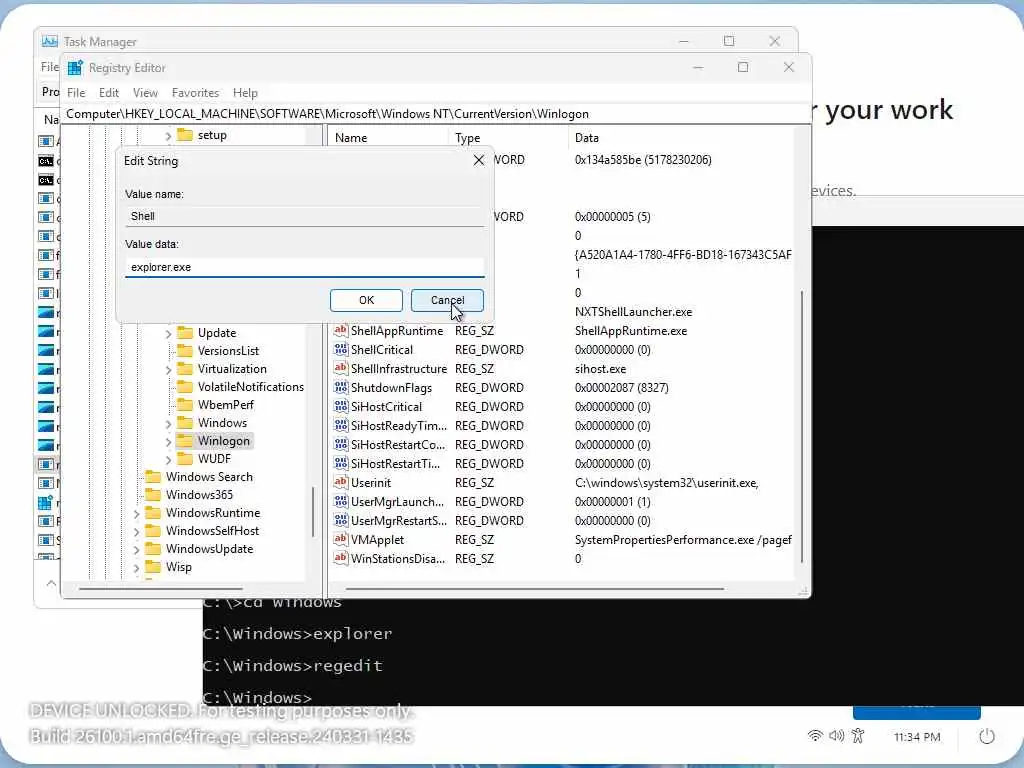Expand the WUDF tree node
1024x768 pixels.
tap(168, 460)
